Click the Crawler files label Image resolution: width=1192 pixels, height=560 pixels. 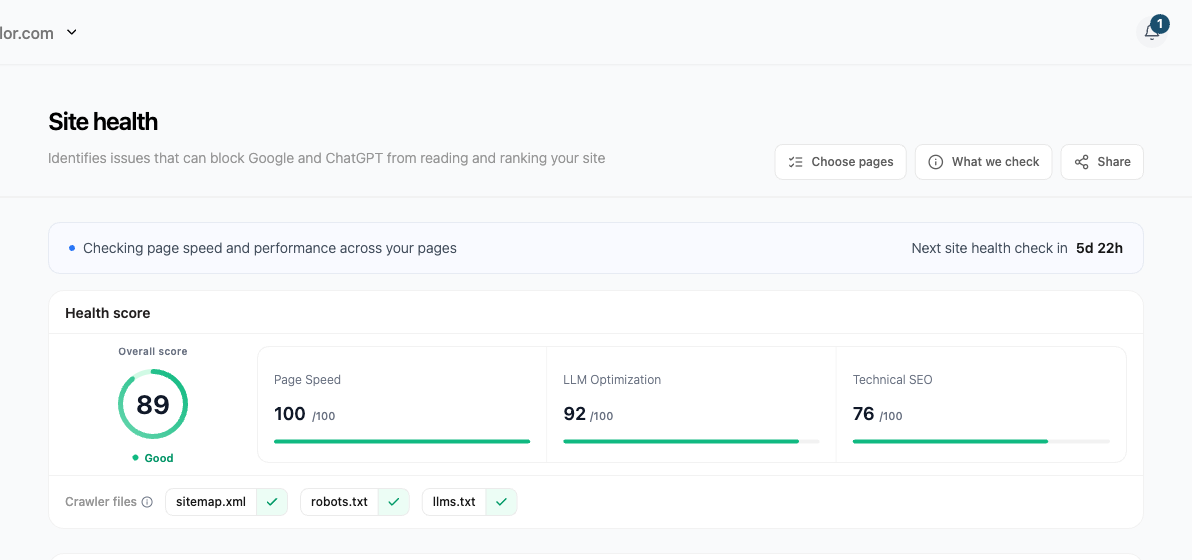pos(101,502)
